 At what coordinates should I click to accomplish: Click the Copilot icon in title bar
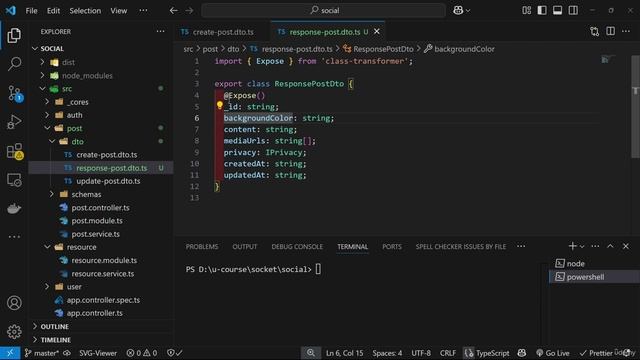point(458,11)
